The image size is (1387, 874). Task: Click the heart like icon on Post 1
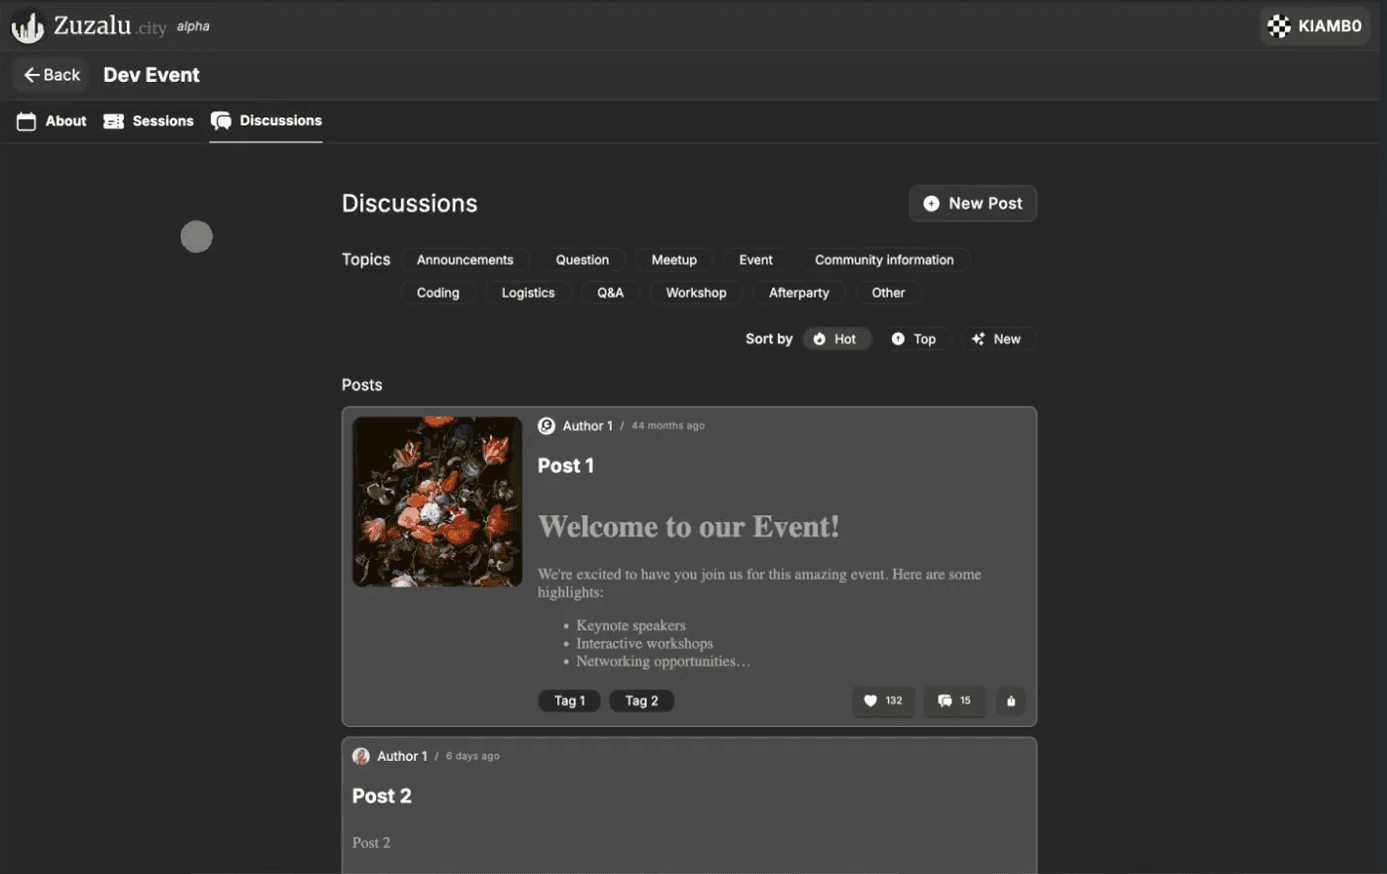pyautogui.click(x=870, y=701)
